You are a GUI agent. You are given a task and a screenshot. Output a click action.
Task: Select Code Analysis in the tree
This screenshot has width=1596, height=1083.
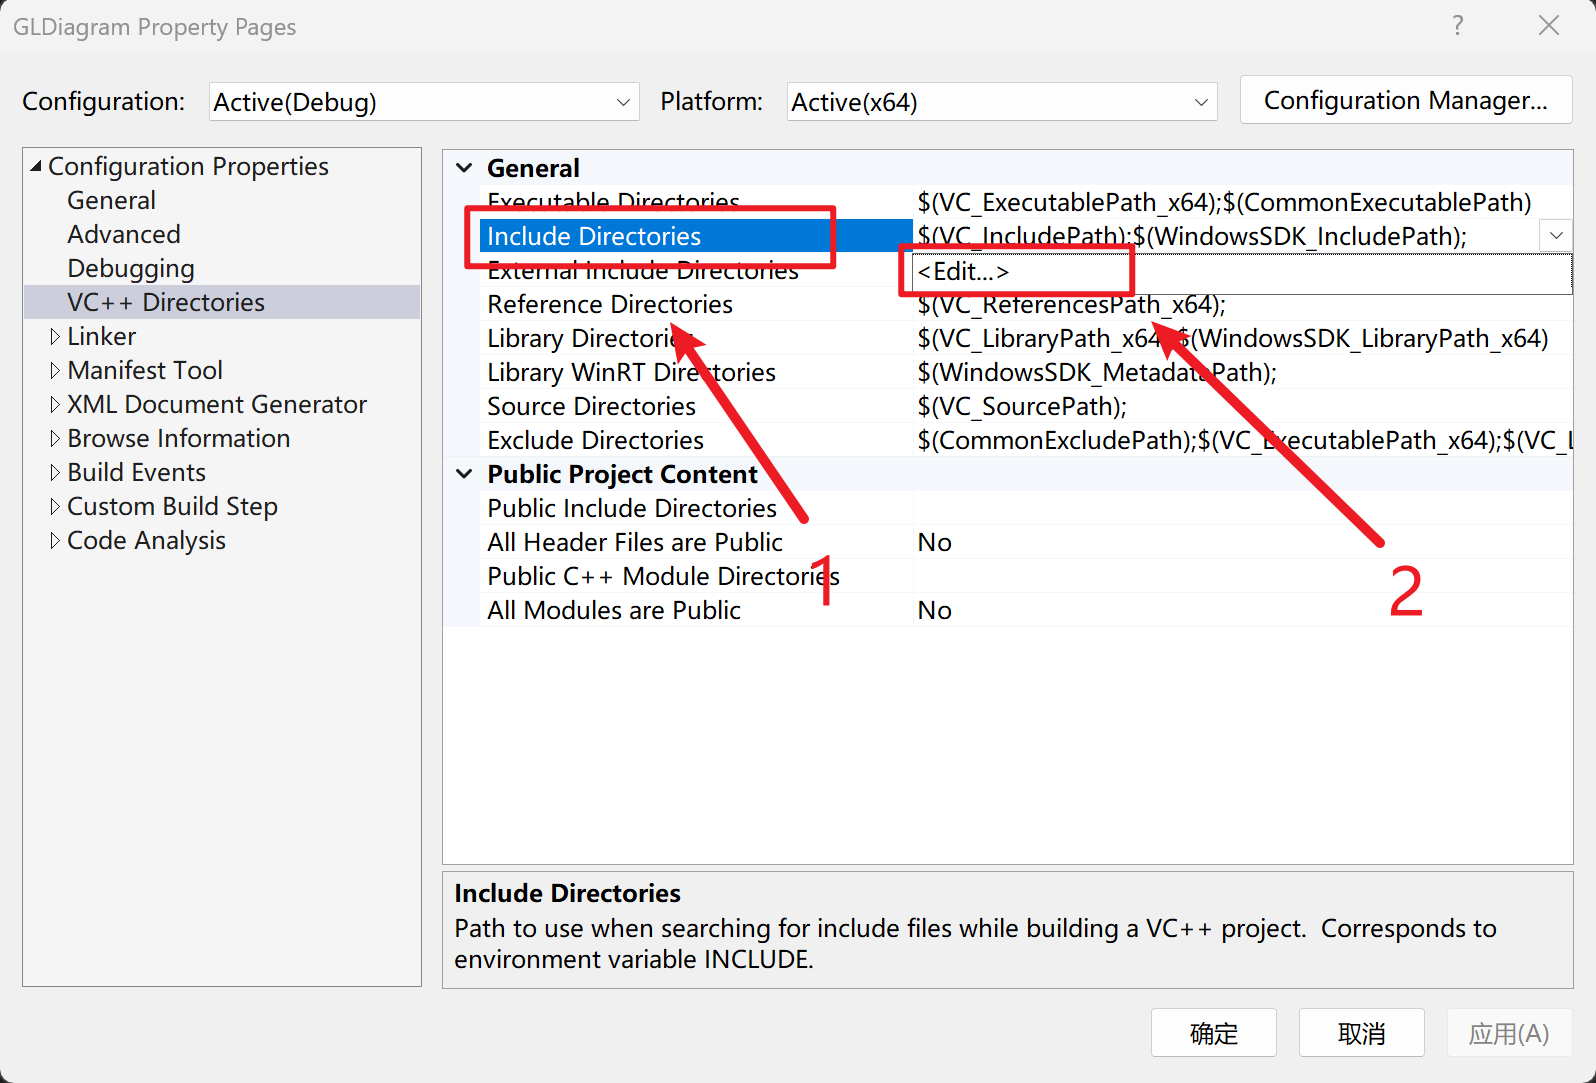point(146,540)
